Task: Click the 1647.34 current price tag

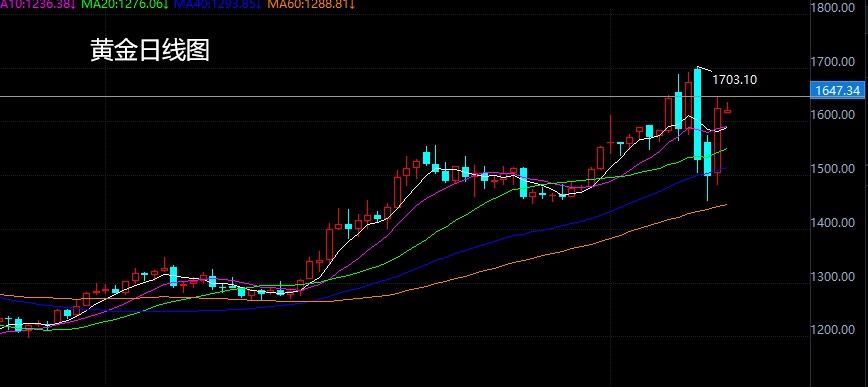Action: click(x=837, y=90)
